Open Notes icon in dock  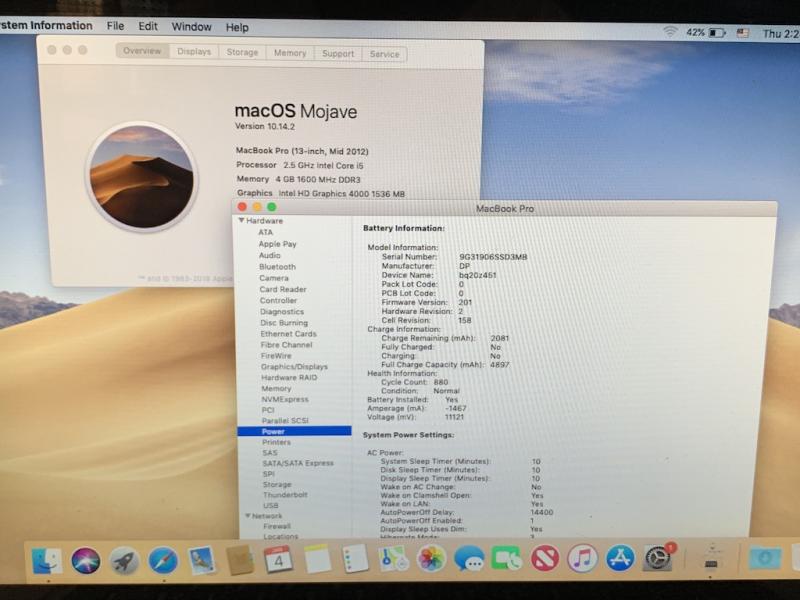tap(317, 559)
